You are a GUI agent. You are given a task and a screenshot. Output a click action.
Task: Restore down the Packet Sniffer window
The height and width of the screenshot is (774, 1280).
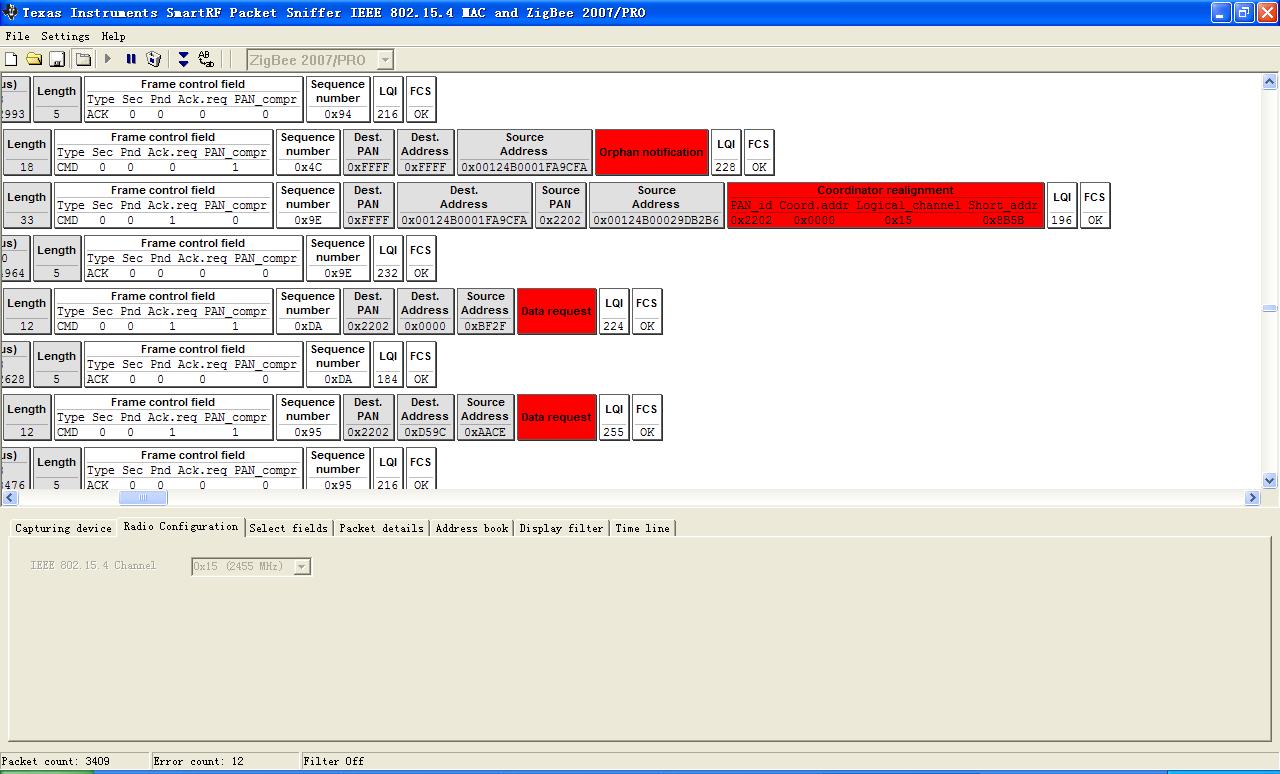pyautogui.click(x=1244, y=13)
